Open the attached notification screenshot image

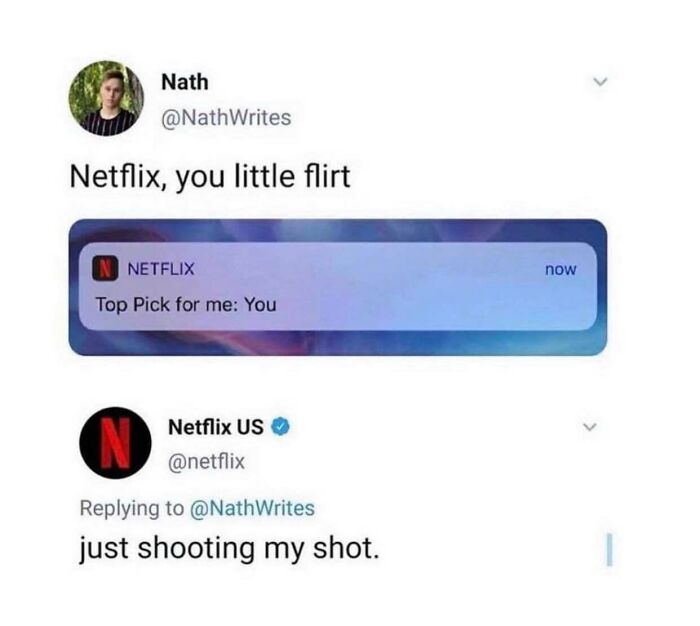pos(338,287)
